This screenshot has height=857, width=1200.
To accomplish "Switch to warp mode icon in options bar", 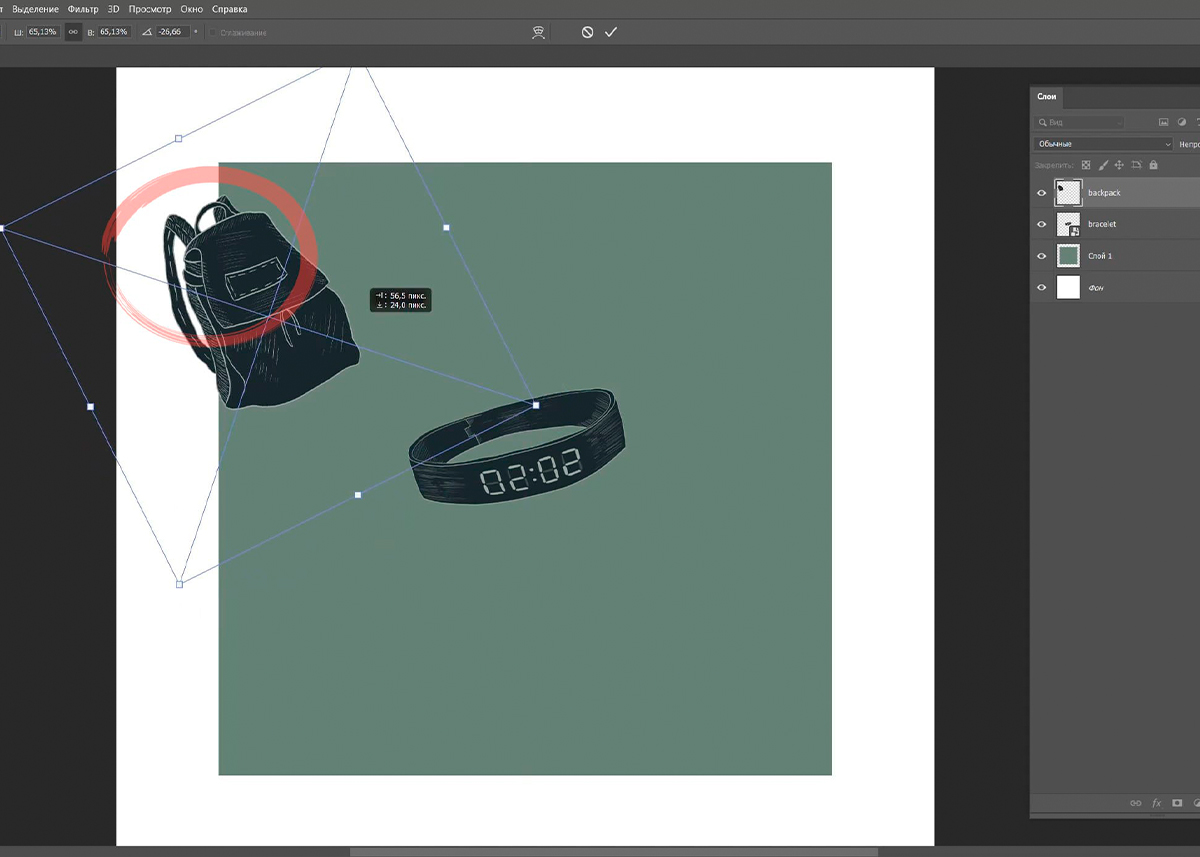I will point(538,32).
